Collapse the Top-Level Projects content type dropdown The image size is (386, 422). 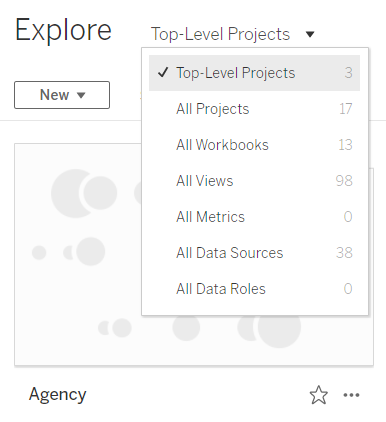click(232, 34)
